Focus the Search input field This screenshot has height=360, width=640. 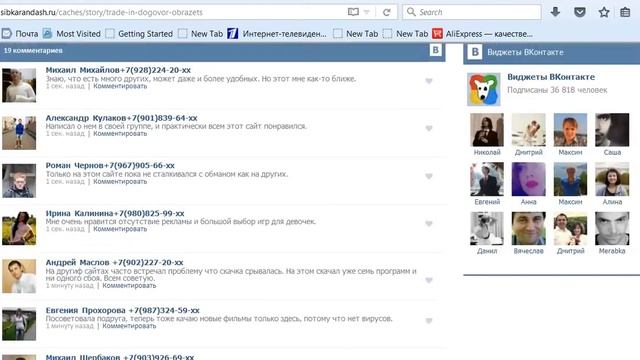coord(472,12)
